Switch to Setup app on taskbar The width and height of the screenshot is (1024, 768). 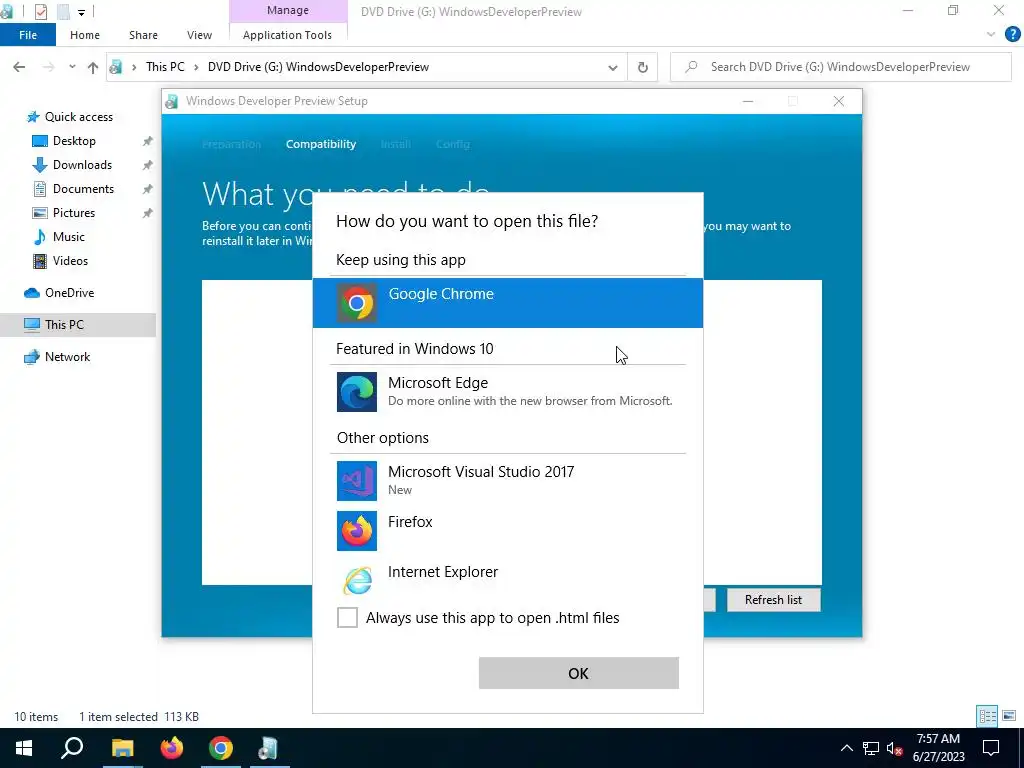coord(268,748)
